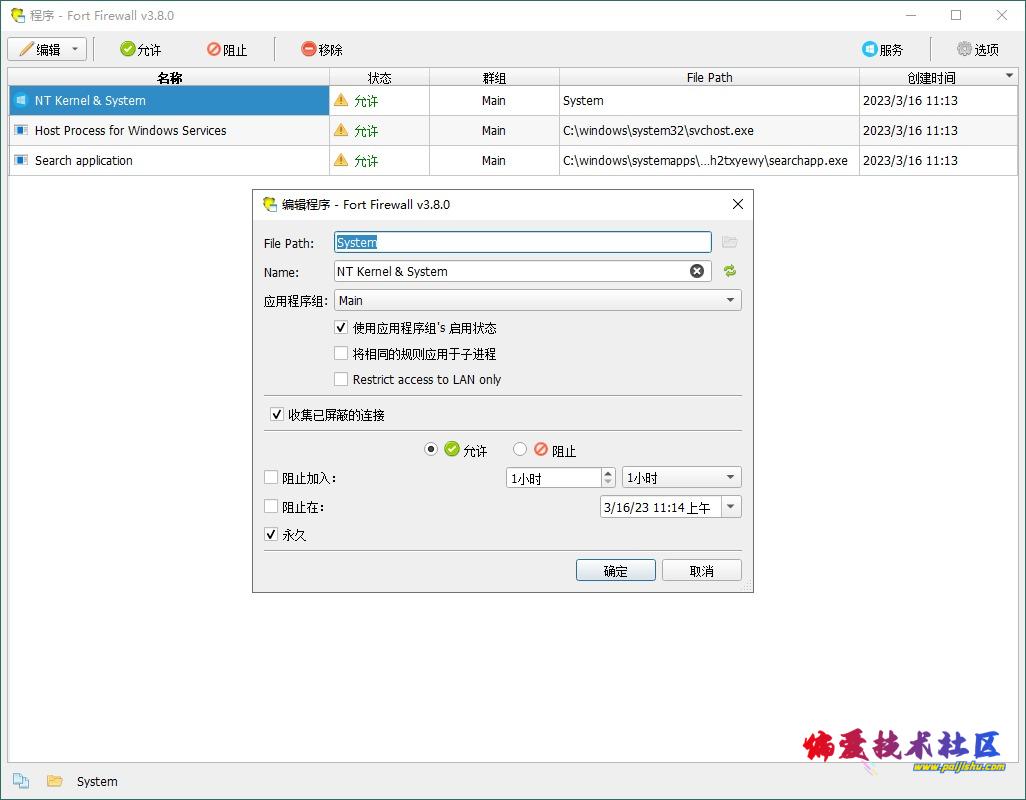Clear the Name field with the X icon
This screenshot has width=1026, height=800.
tap(697, 271)
